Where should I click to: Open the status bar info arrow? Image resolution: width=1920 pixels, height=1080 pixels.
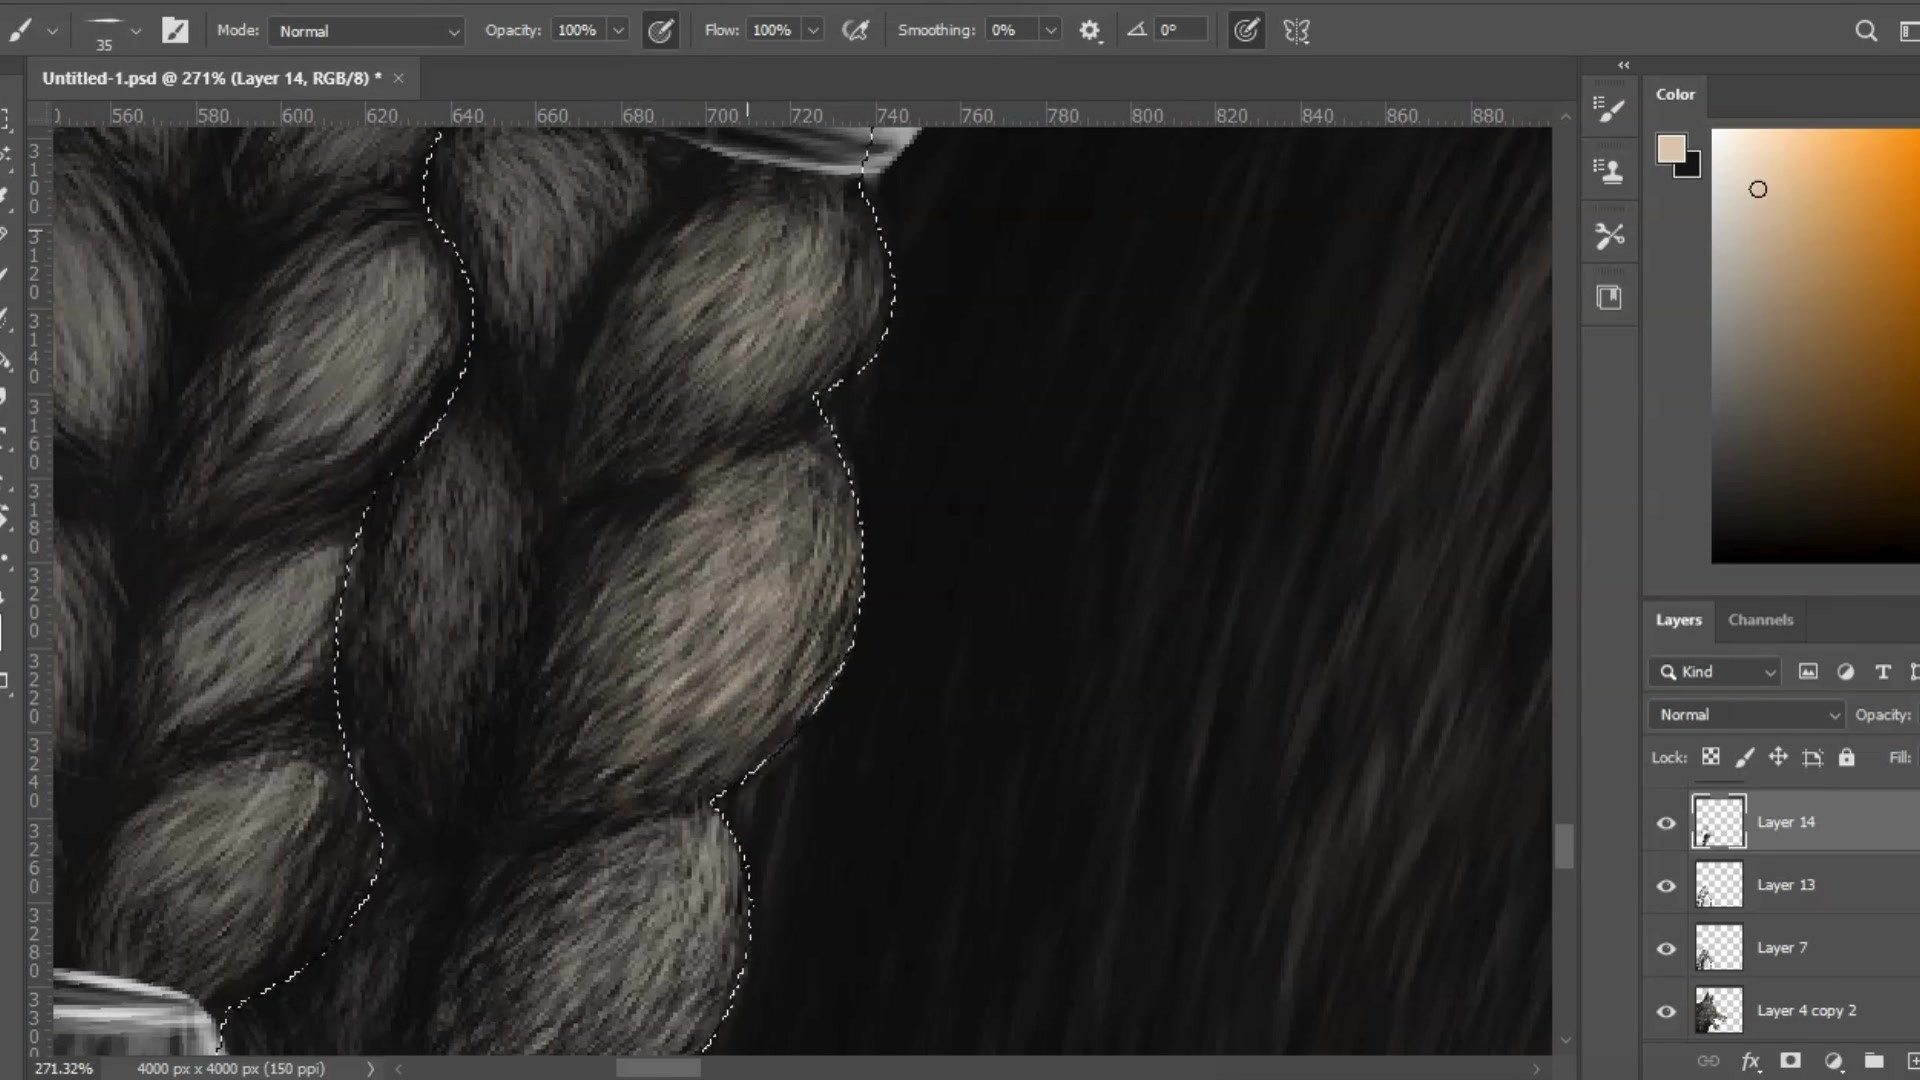370,1068
